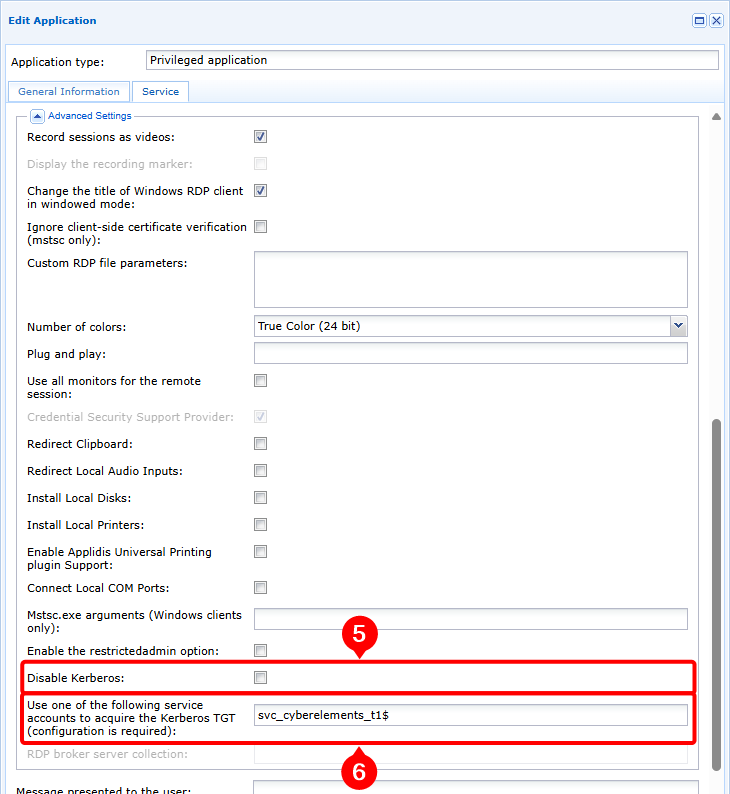Check Ignore client-side certificate verification
The width and height of the screenshot is (730, 794).
pyautogui.click(x=260, y=227)
